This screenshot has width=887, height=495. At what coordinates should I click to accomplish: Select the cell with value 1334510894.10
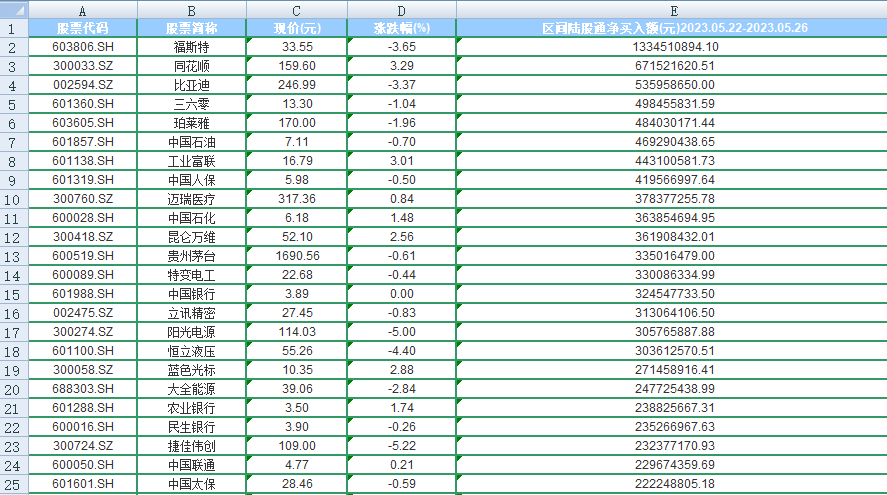pos(672,47)
